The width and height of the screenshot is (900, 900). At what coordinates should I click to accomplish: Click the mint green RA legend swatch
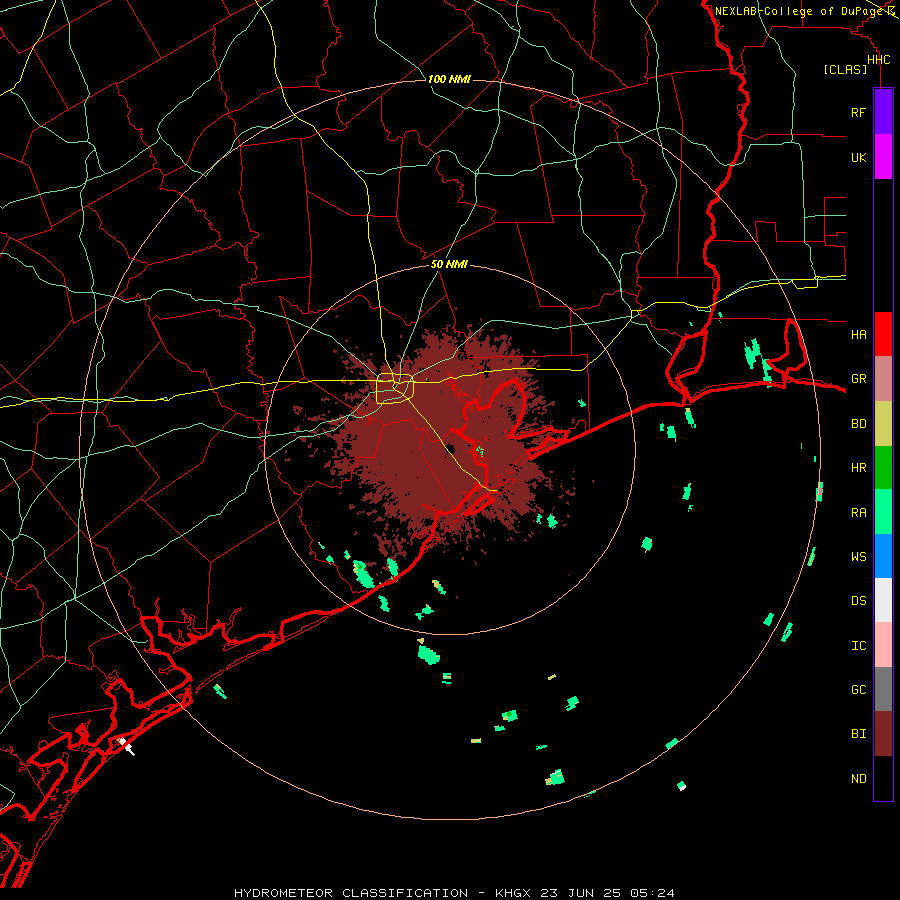tap(883, 512)
